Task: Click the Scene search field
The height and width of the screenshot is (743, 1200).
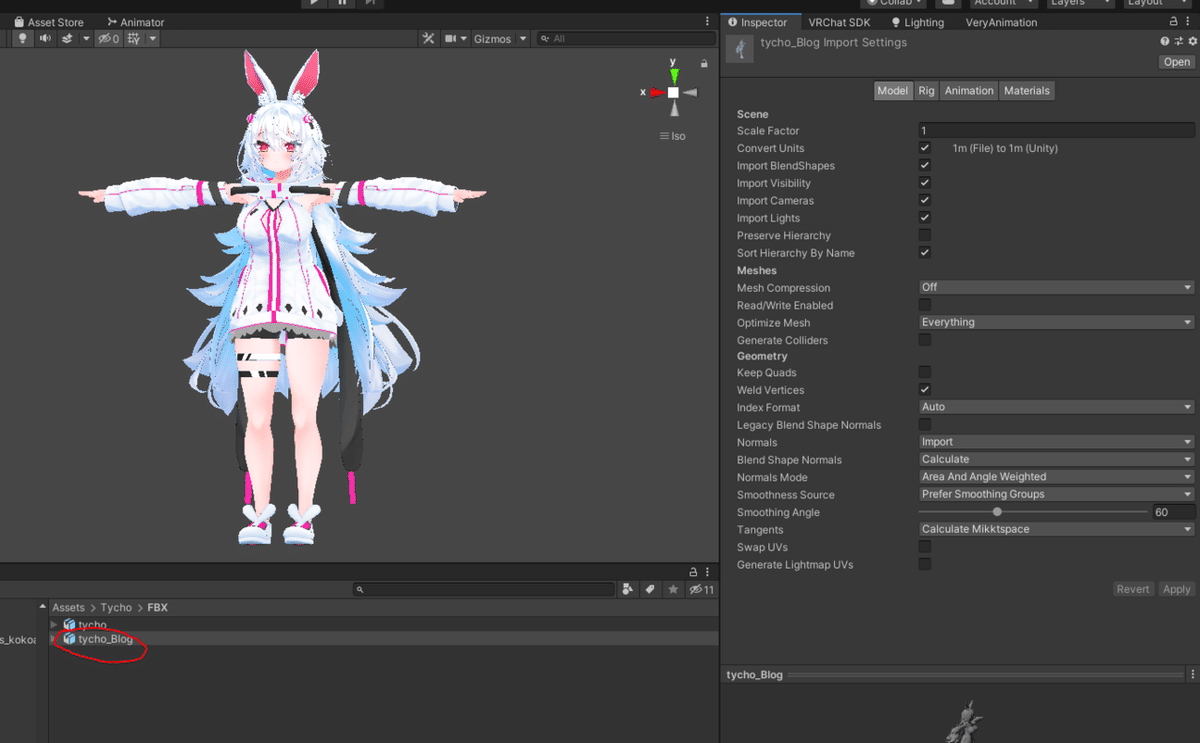Action: pos(625,39)
